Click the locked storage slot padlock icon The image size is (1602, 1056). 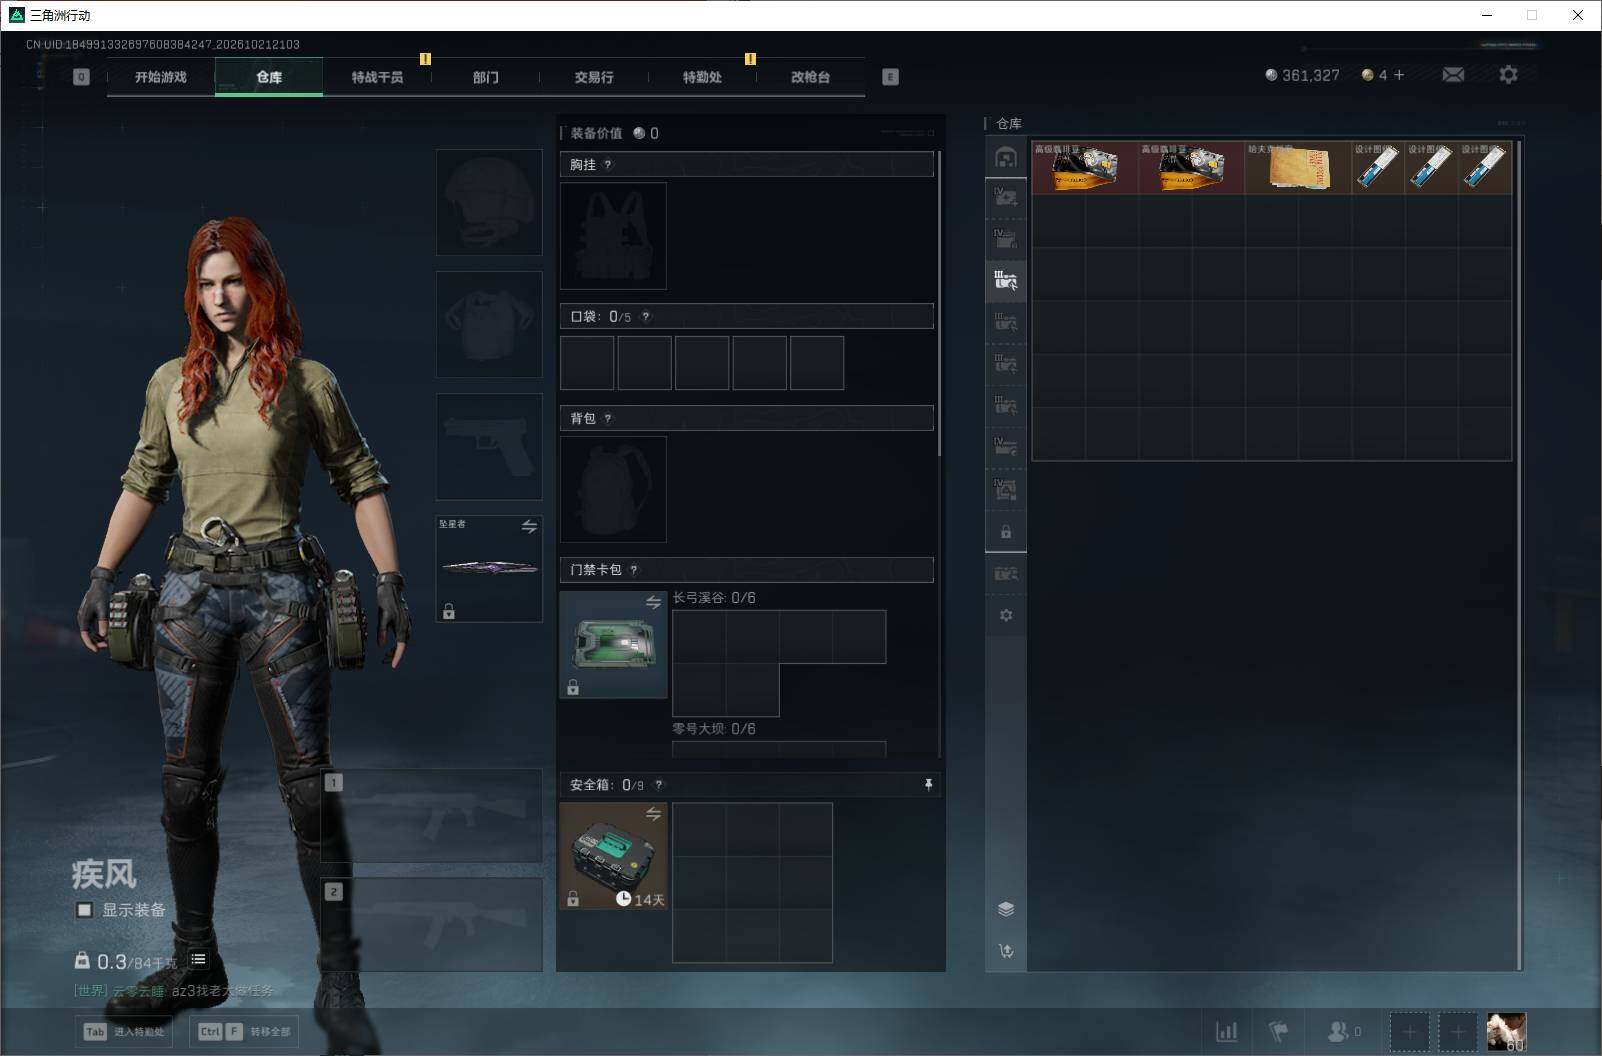click(x=1006, y=532)
